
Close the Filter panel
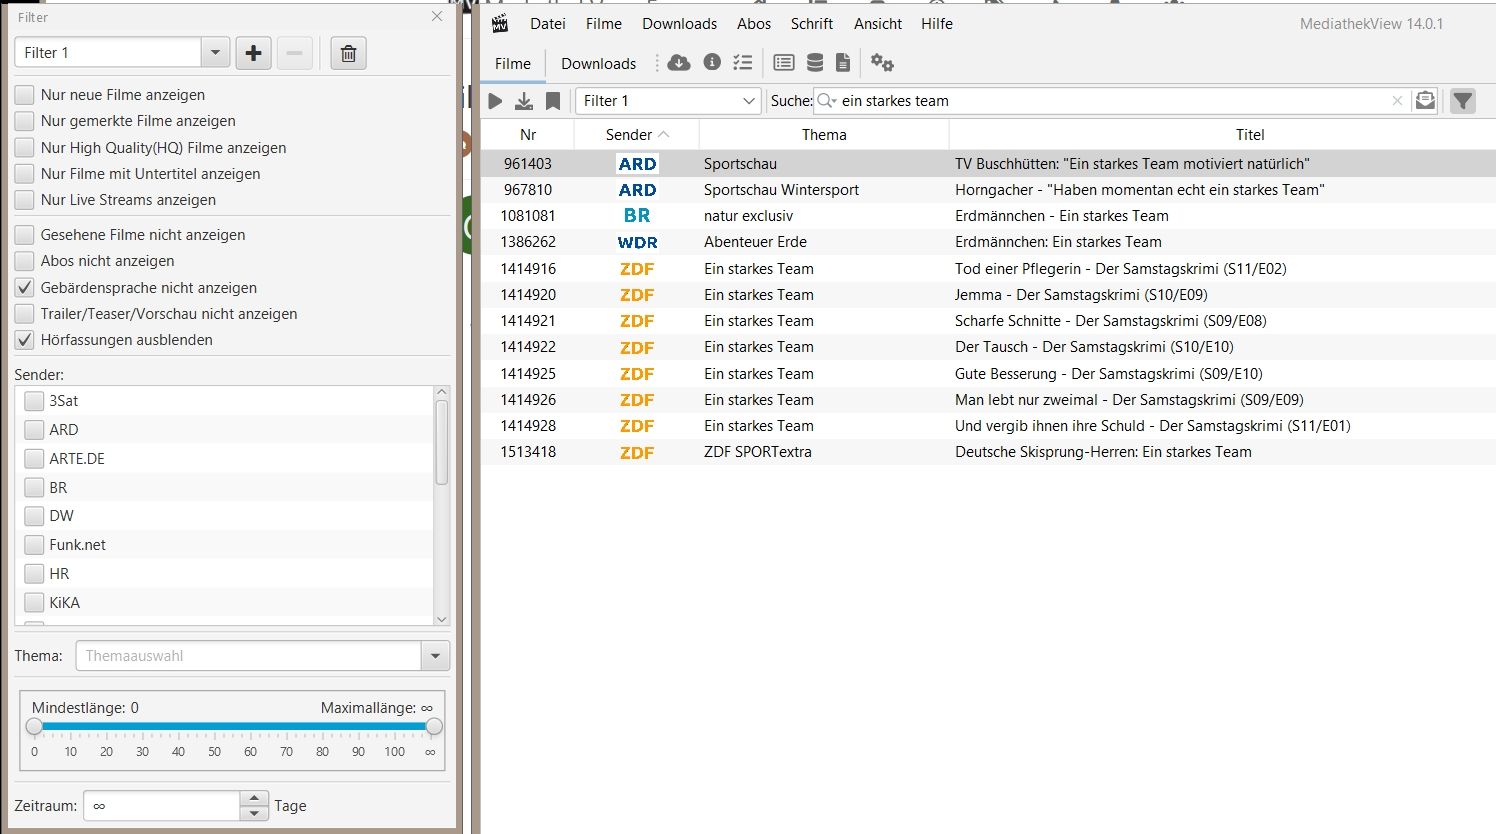click(x=437, y=16)
